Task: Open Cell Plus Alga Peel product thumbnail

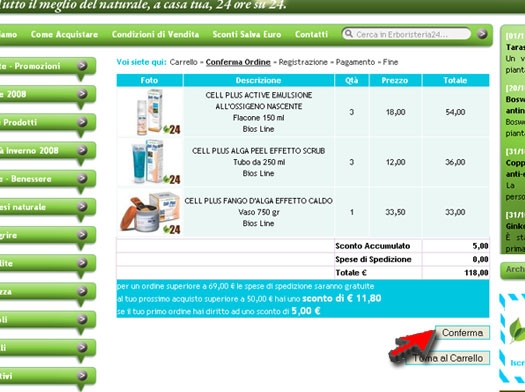Action: pyautogui.click(x=150, y=162)
